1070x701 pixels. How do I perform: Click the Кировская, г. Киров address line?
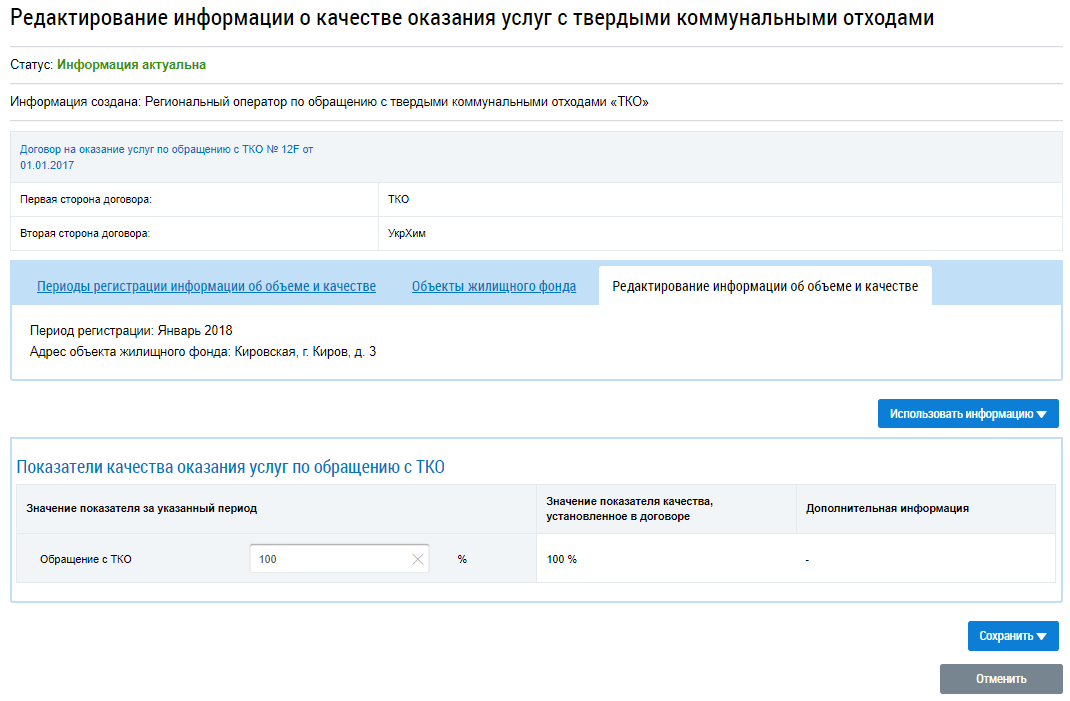pyautogui.click(x=203, y=352)
